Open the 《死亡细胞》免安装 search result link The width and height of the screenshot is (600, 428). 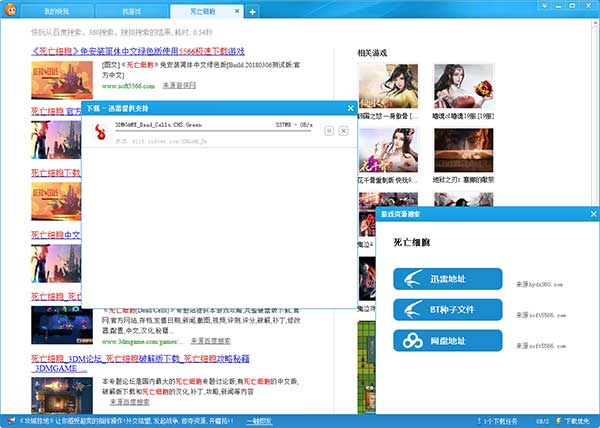coord(138,51)
